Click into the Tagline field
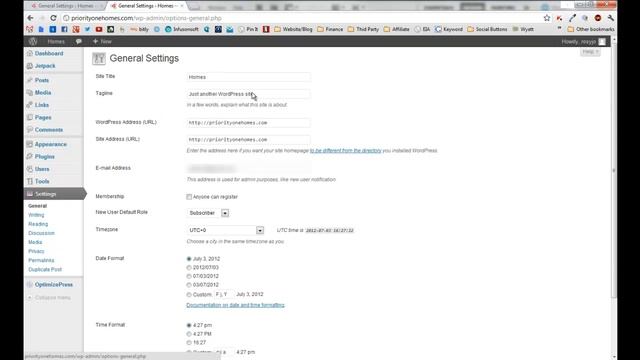 point(248,94)
